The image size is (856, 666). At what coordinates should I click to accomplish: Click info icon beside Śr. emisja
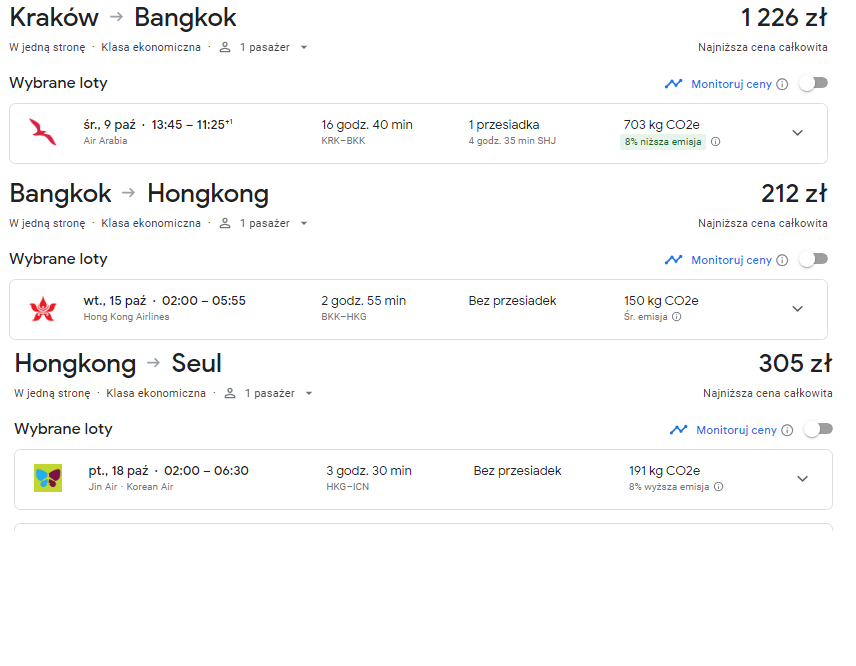click(x=676, y=317)
